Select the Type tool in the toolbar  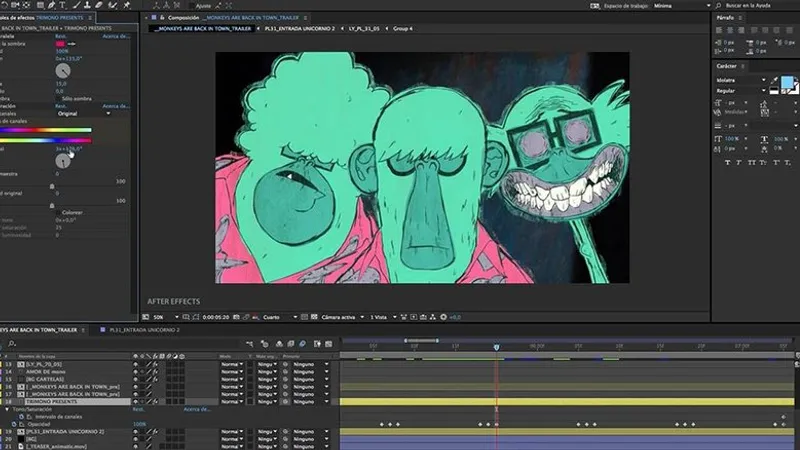(x=62, y=5)
